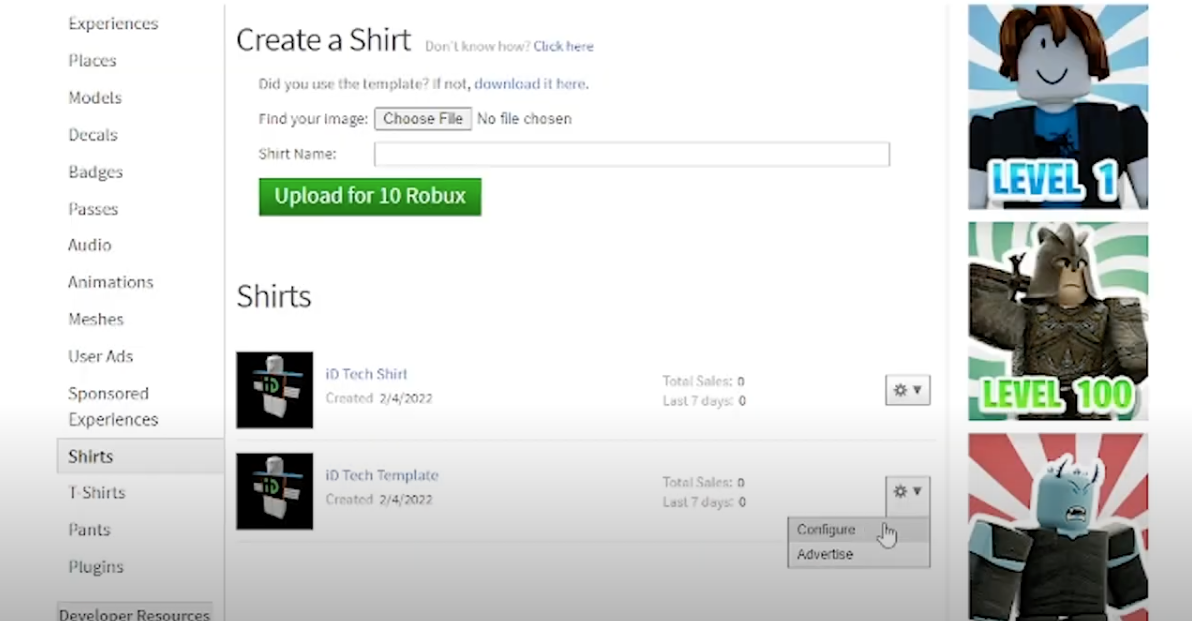1192x621 pixels.
Task: Choose Advertise from the context menu
Action: click(824, 553)
